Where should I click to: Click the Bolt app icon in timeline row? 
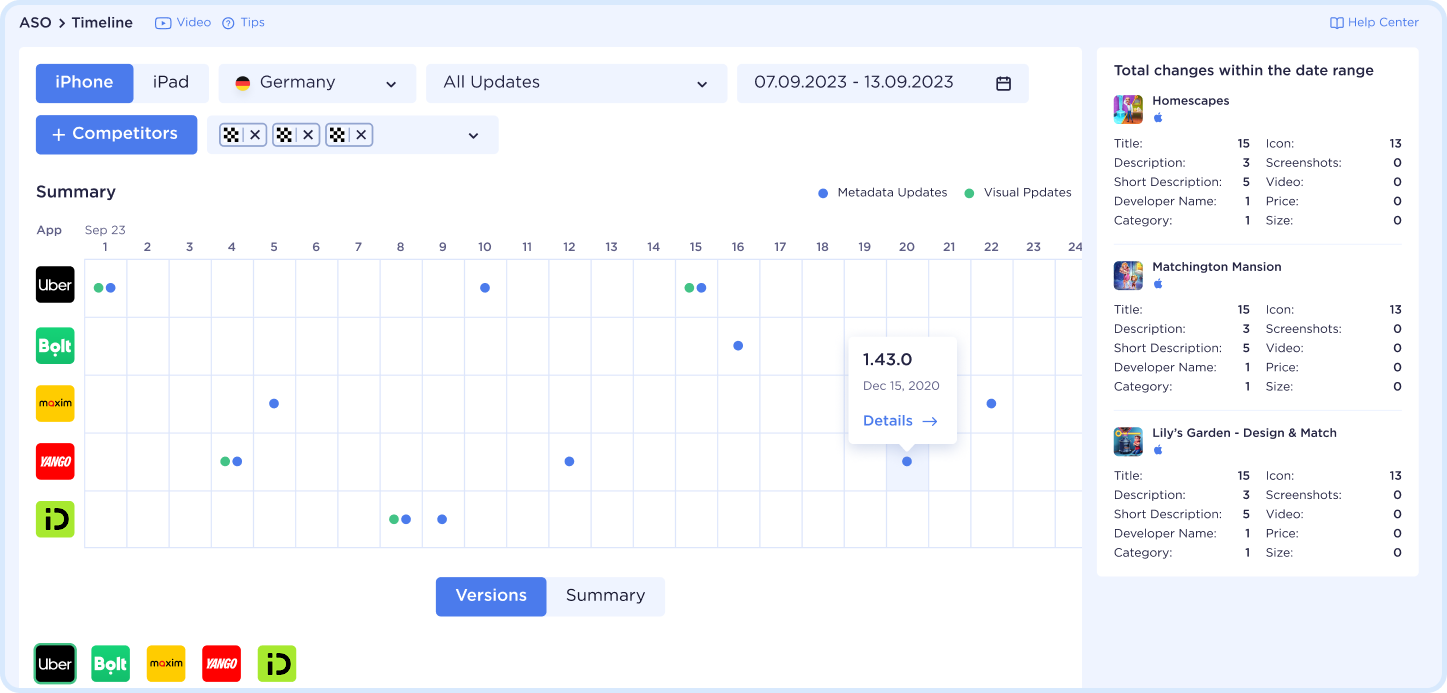pyautogui.click(x=55, y=346)
